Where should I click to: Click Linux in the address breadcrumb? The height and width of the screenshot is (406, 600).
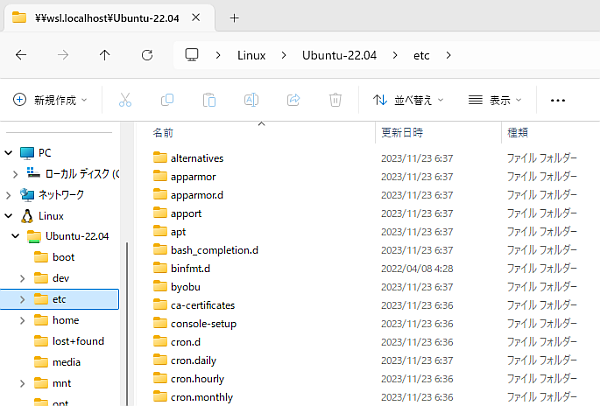(x=251, y=55)
